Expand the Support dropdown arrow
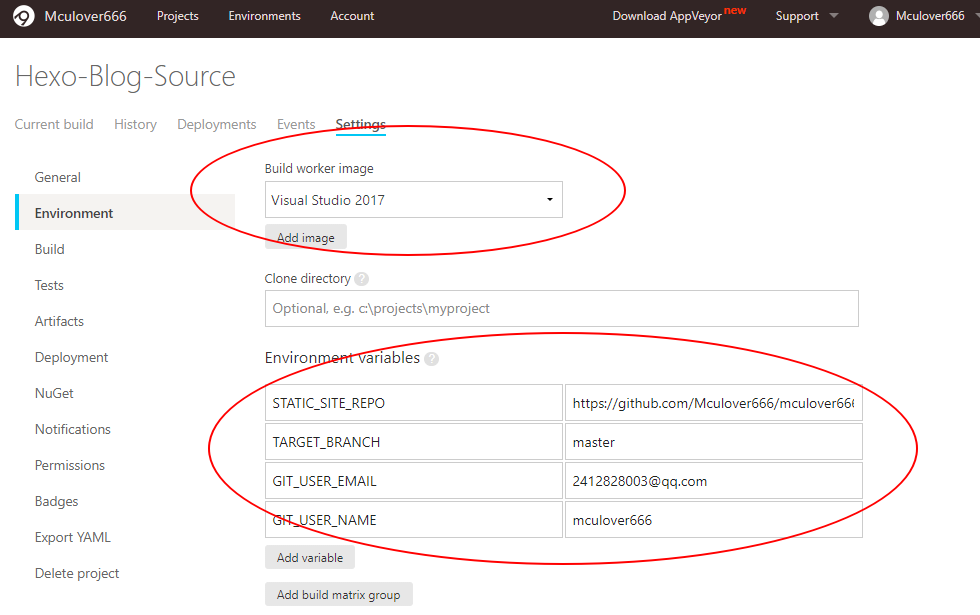 (x=834, y=16)
